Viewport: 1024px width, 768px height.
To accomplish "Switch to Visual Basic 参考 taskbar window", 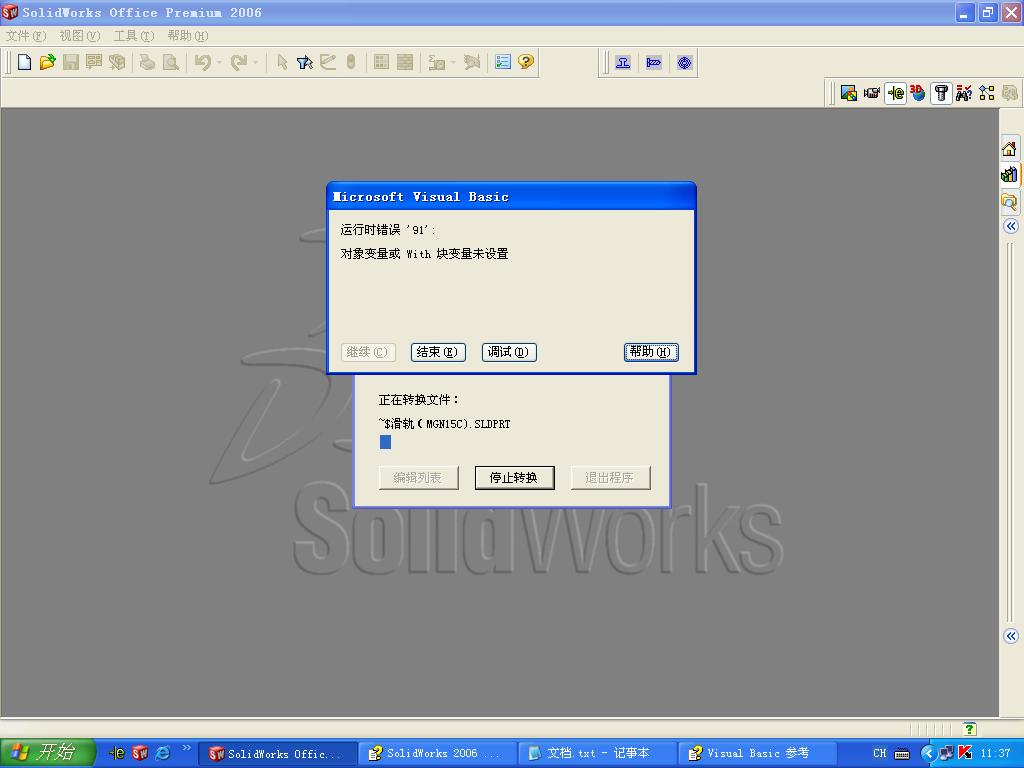I will [x=758, y=753].
